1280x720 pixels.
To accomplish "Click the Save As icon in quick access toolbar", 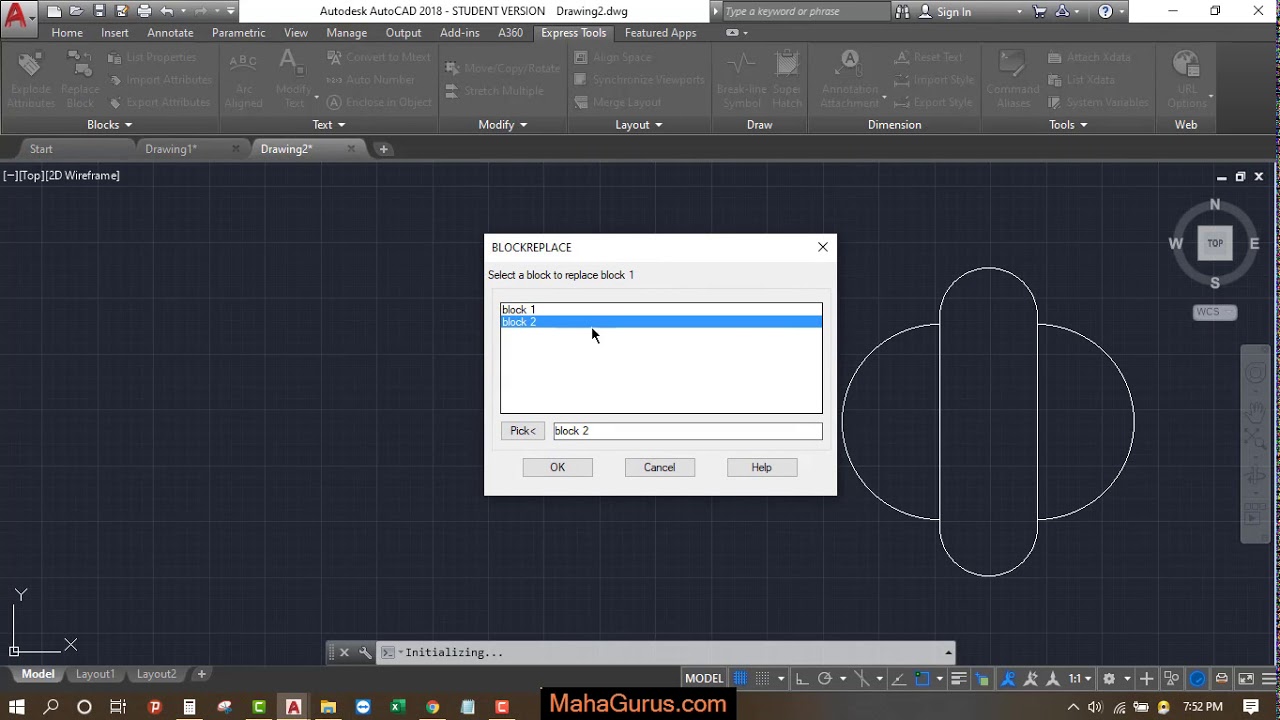I will tap(121, 12).
